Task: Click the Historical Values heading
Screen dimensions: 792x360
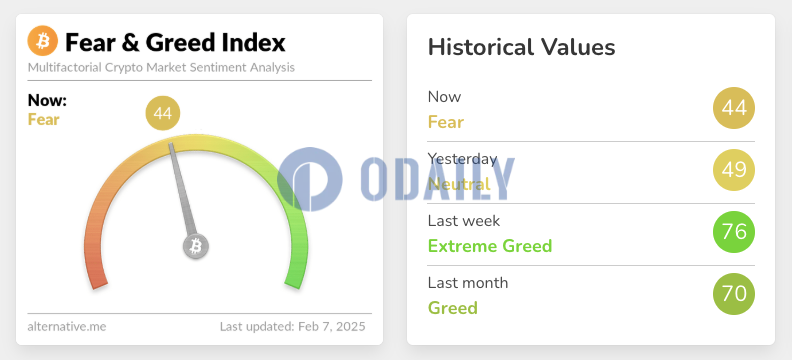Action: point(521,47)
